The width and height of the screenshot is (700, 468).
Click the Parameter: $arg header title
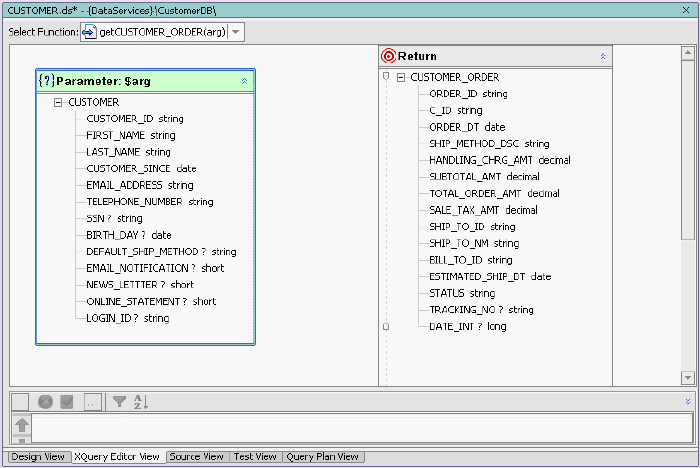(x=104, y=81)
